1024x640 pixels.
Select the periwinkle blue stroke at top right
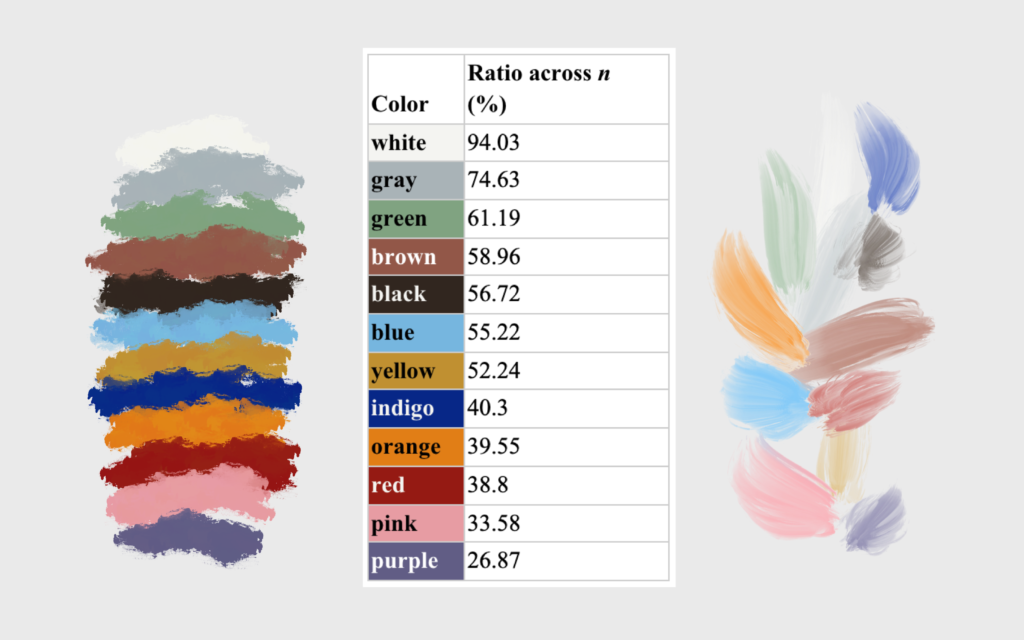point(886,158)
